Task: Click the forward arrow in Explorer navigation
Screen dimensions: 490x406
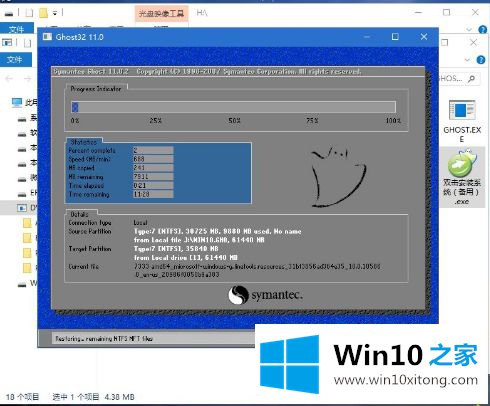Action: tap(28, 79)
